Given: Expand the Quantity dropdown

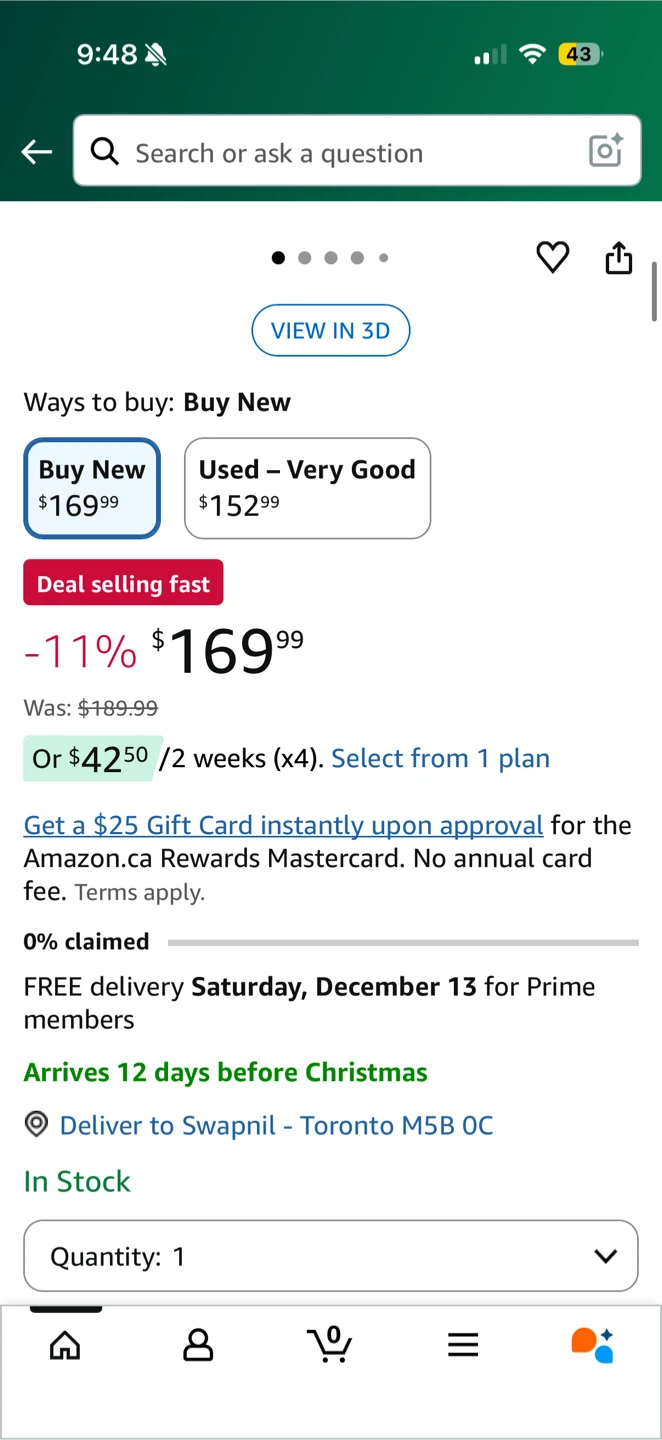Looking at the screenshot, I should [x=330, y=1256].
